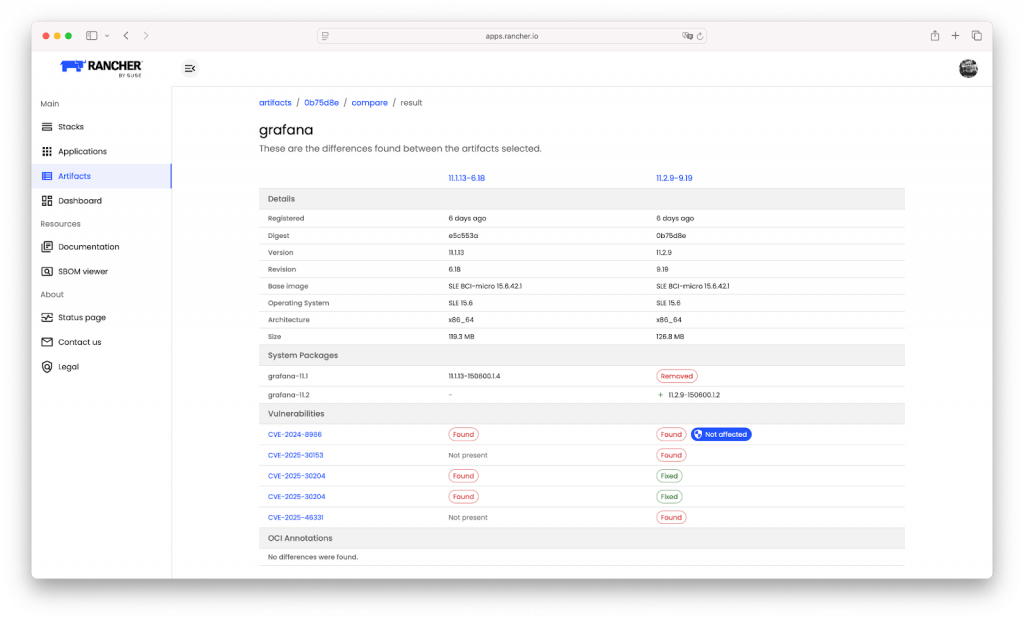This screenshot has height=620, width=1024.
Task: Select the Artifacts menu item
Action: (x=74, y=176)
